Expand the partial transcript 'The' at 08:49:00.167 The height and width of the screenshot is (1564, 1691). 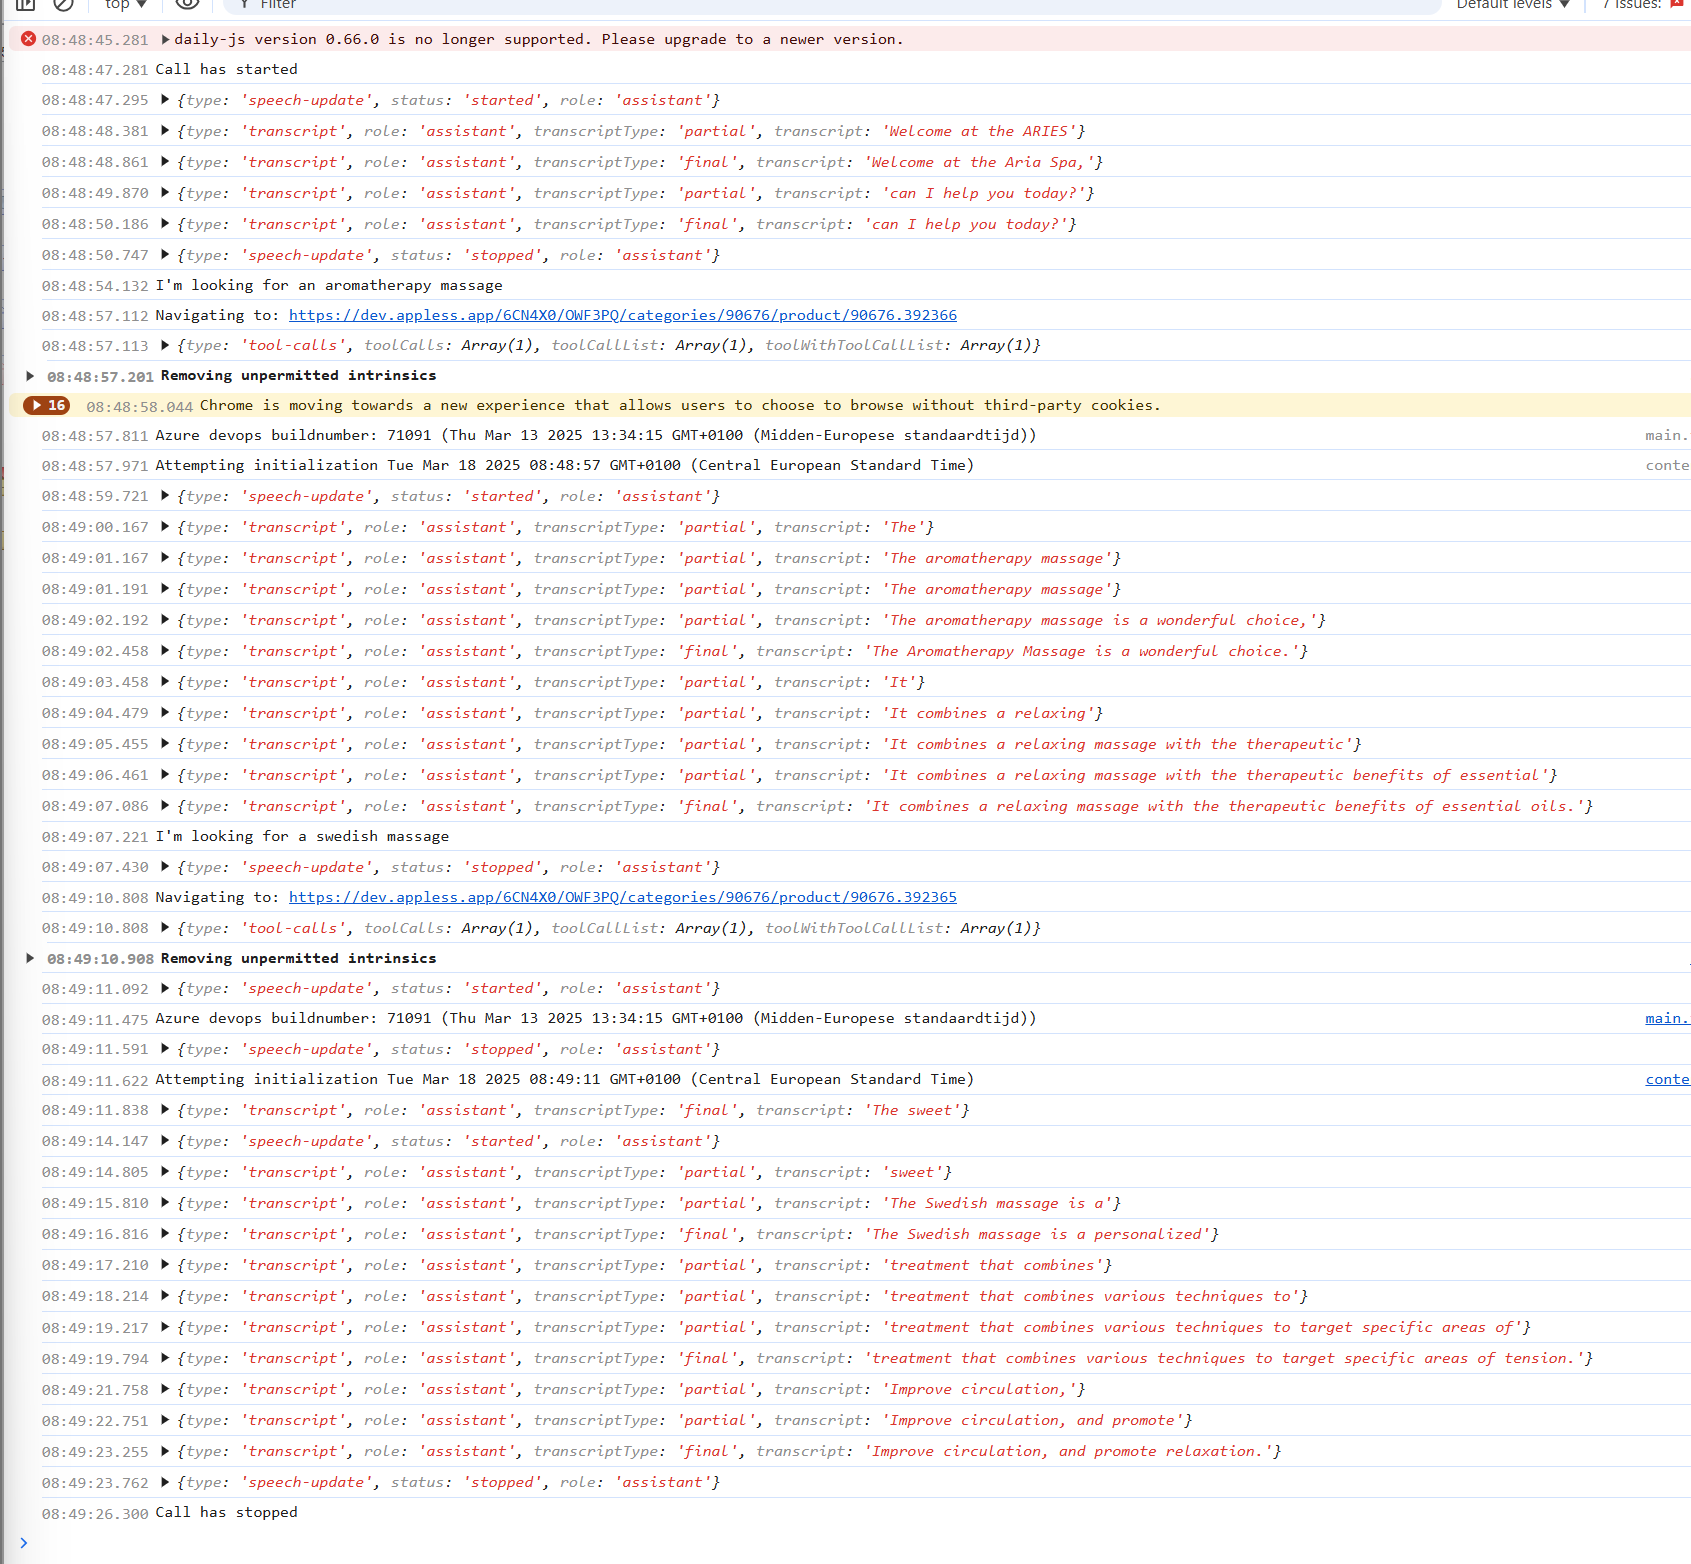pos(165,527)
